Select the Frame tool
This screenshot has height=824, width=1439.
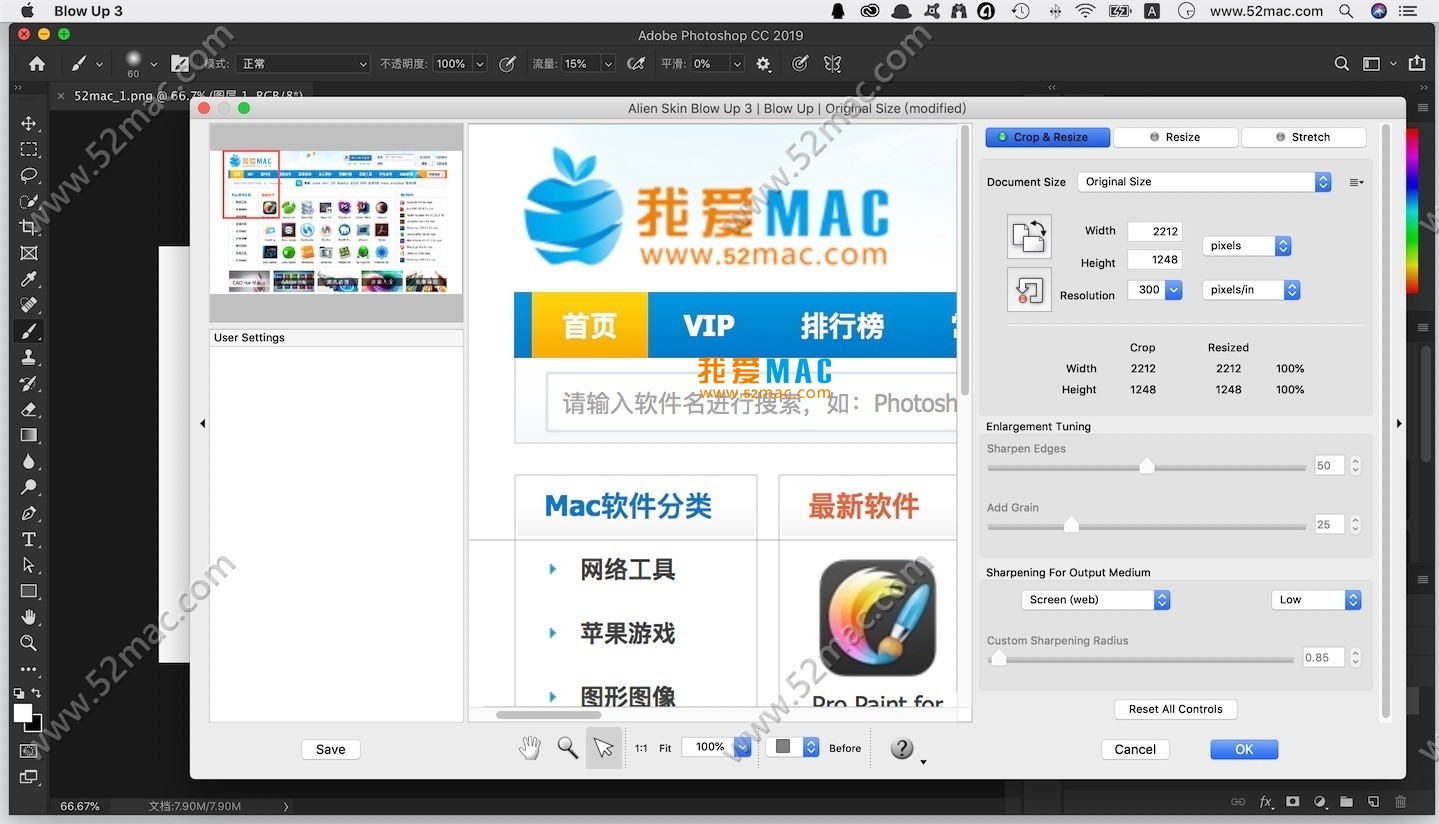click(29, 253)
